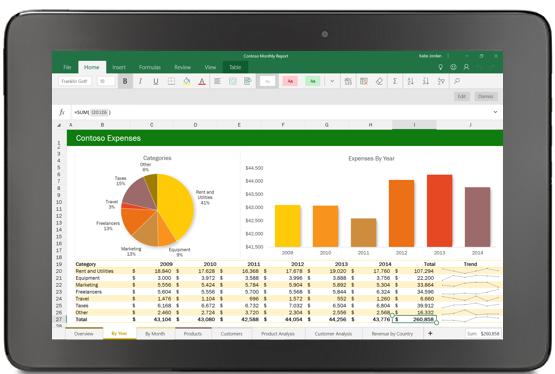Click the text alignment icon
The width and height of the screenshot is (555, 374).
pos(217,81)
